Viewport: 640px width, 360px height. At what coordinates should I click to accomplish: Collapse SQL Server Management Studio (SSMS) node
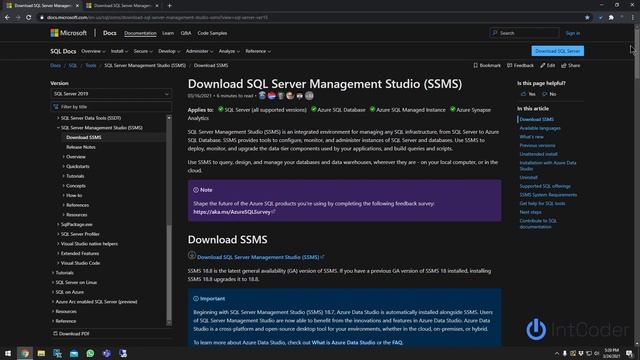point(58,128)
